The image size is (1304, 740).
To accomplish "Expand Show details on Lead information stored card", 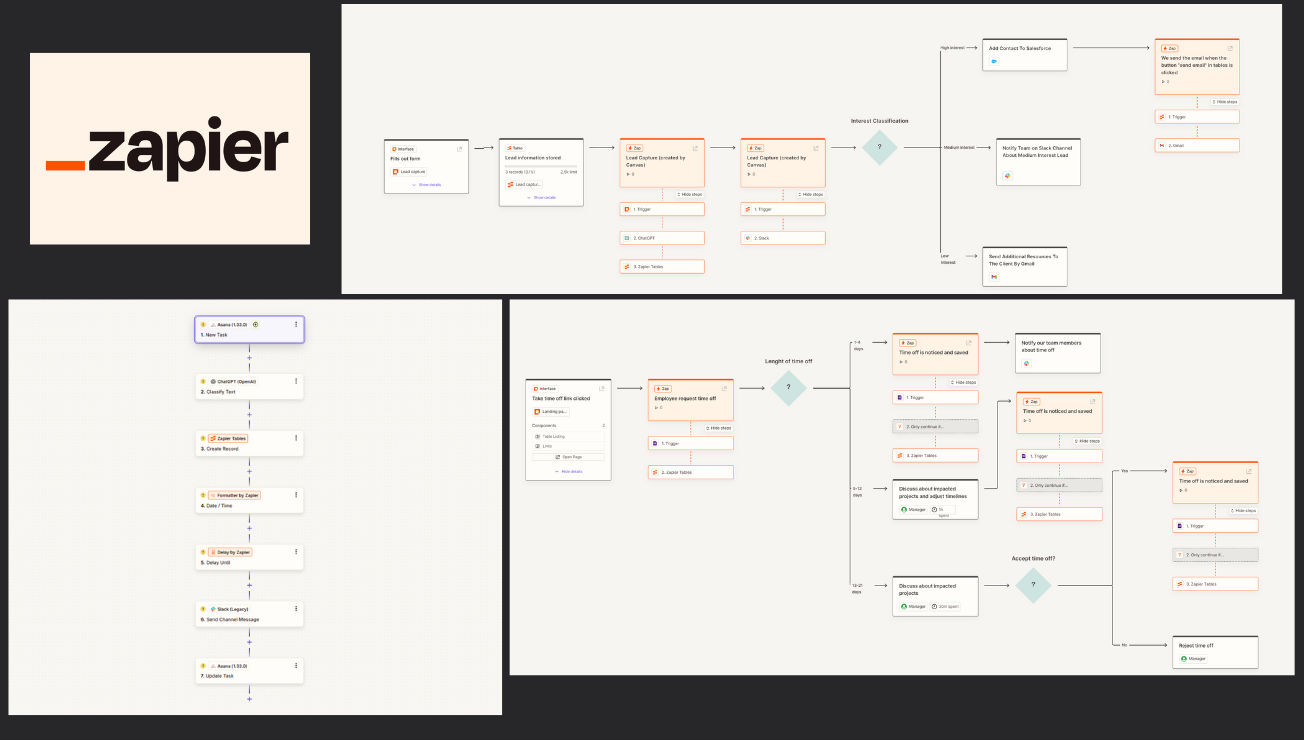I will coord(542,197).
